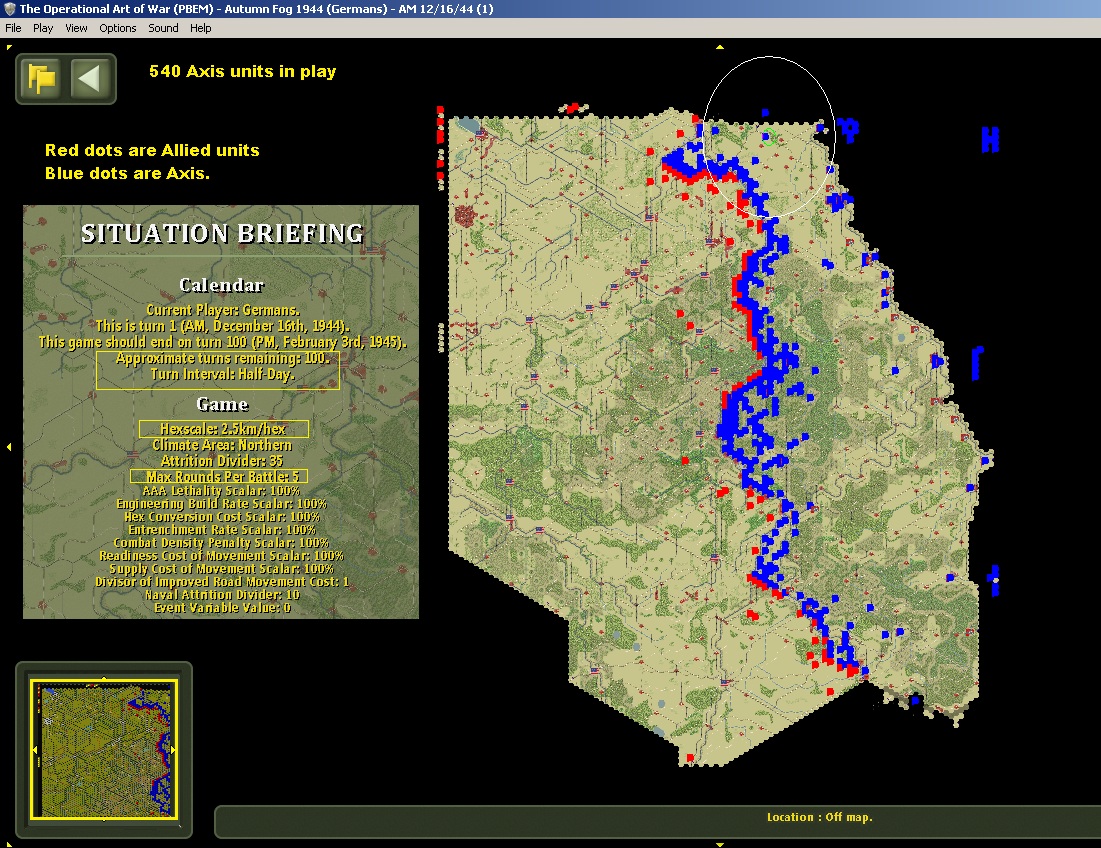Click the left-arrow back button
This screenshot has height=848, width=1101.
pos(89,79)
